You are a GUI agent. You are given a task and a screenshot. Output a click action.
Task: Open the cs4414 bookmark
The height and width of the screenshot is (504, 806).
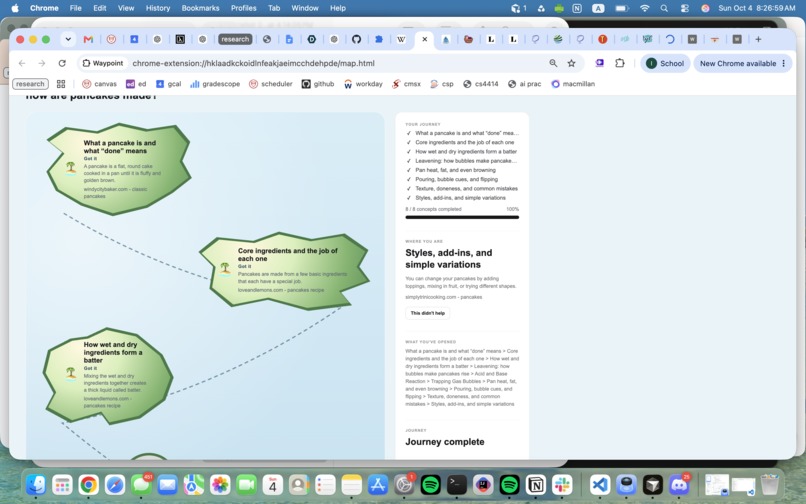pyautogui.click(x=481, y=84)
